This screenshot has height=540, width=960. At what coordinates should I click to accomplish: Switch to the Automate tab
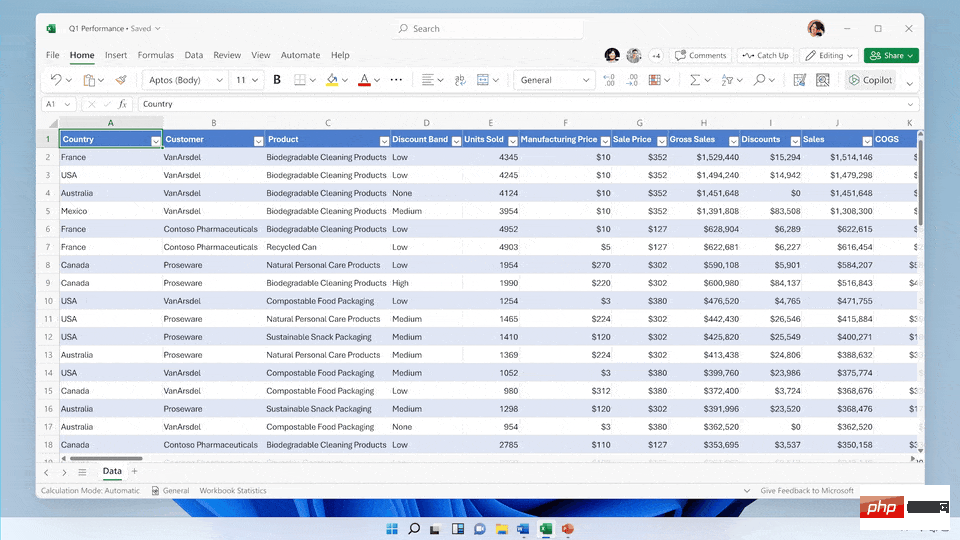tap(300, 55)
